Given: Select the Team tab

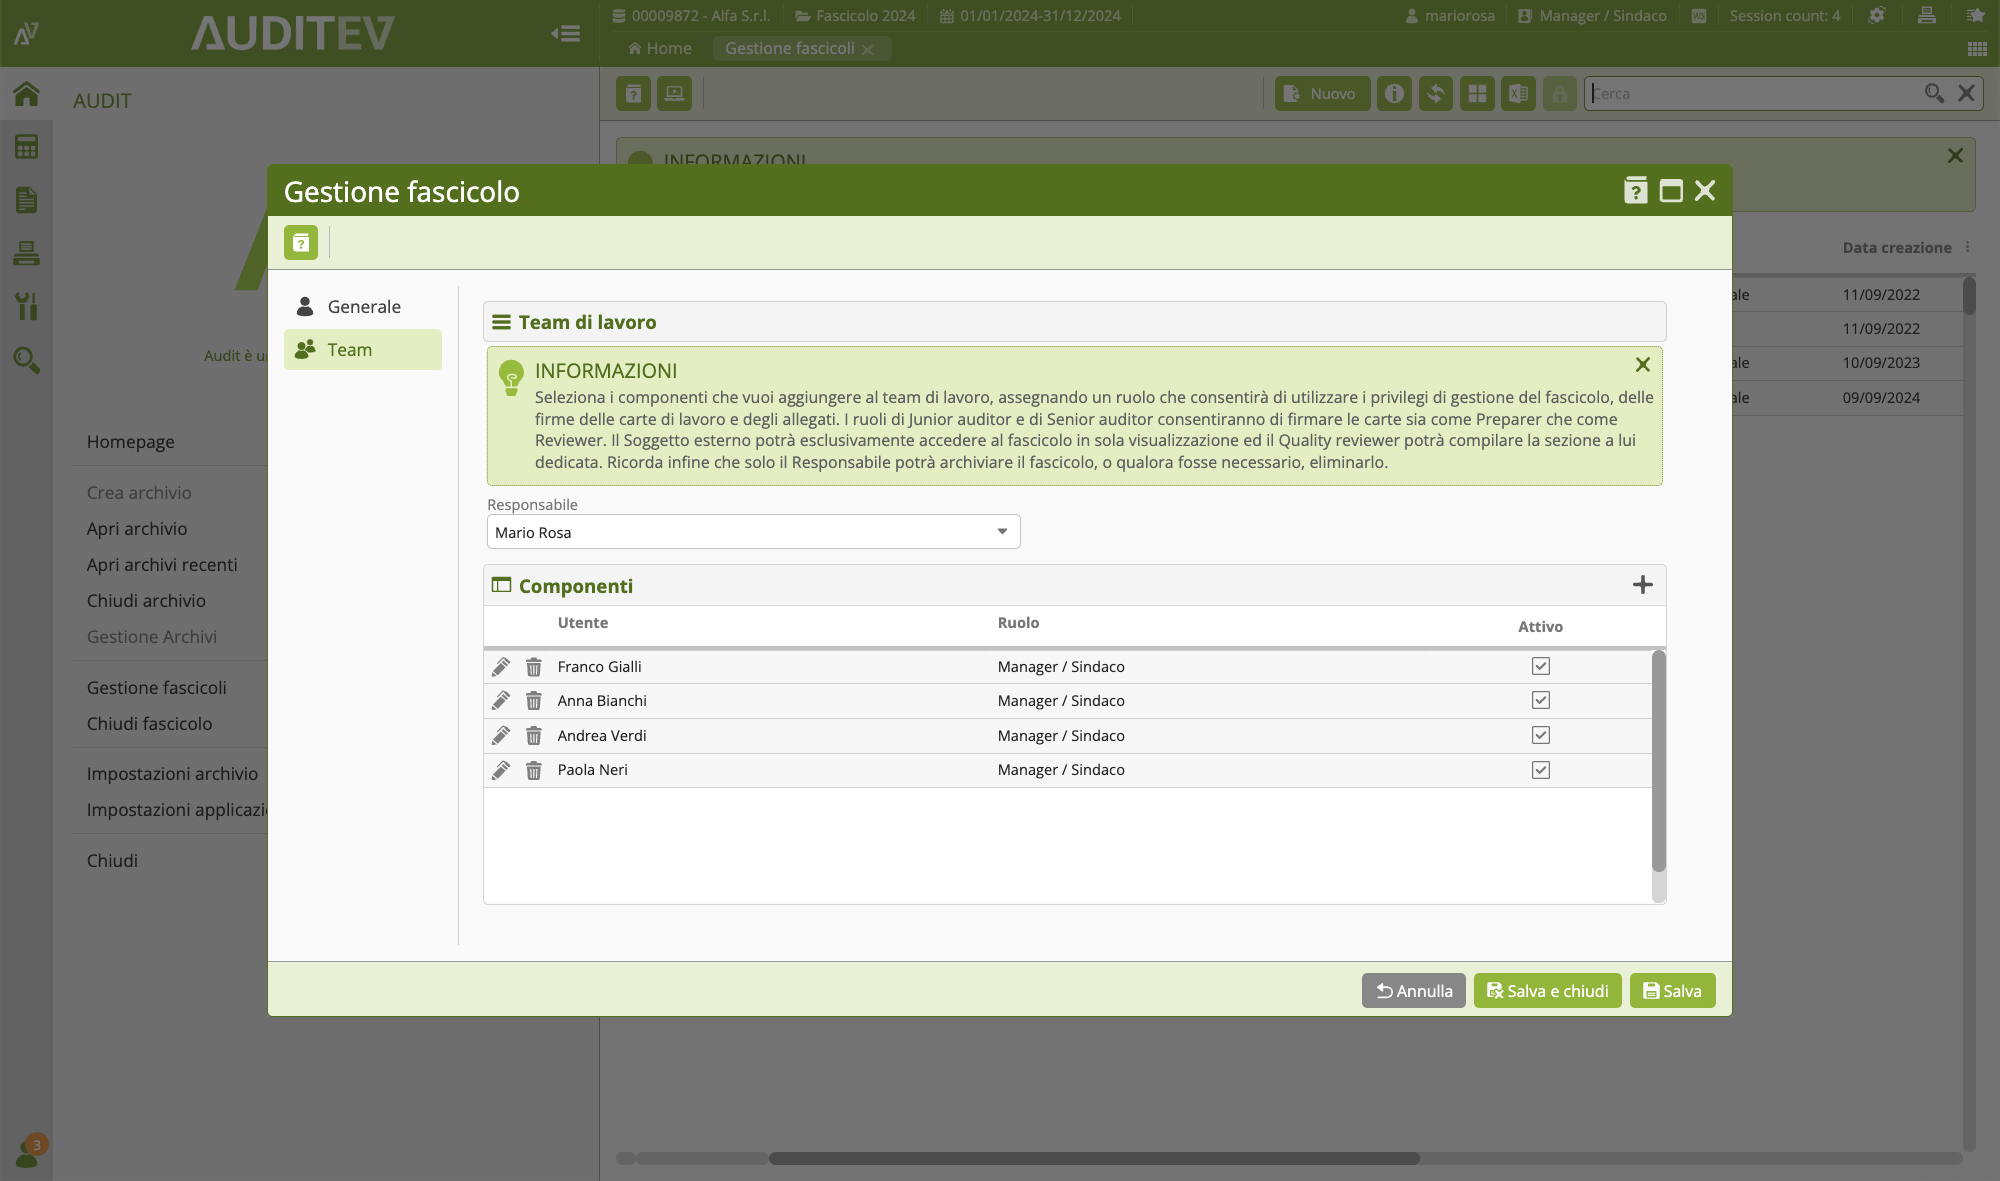Looking at the screenshot, I should tap(363, 350).
